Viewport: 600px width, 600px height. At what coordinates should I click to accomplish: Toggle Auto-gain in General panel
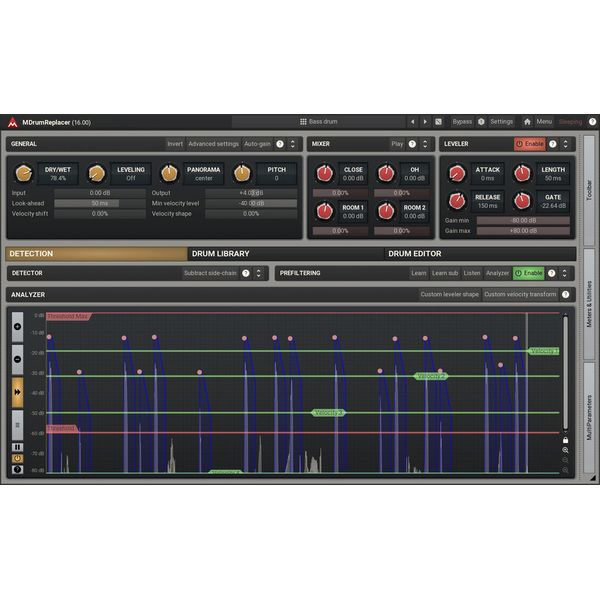point(257,144)
